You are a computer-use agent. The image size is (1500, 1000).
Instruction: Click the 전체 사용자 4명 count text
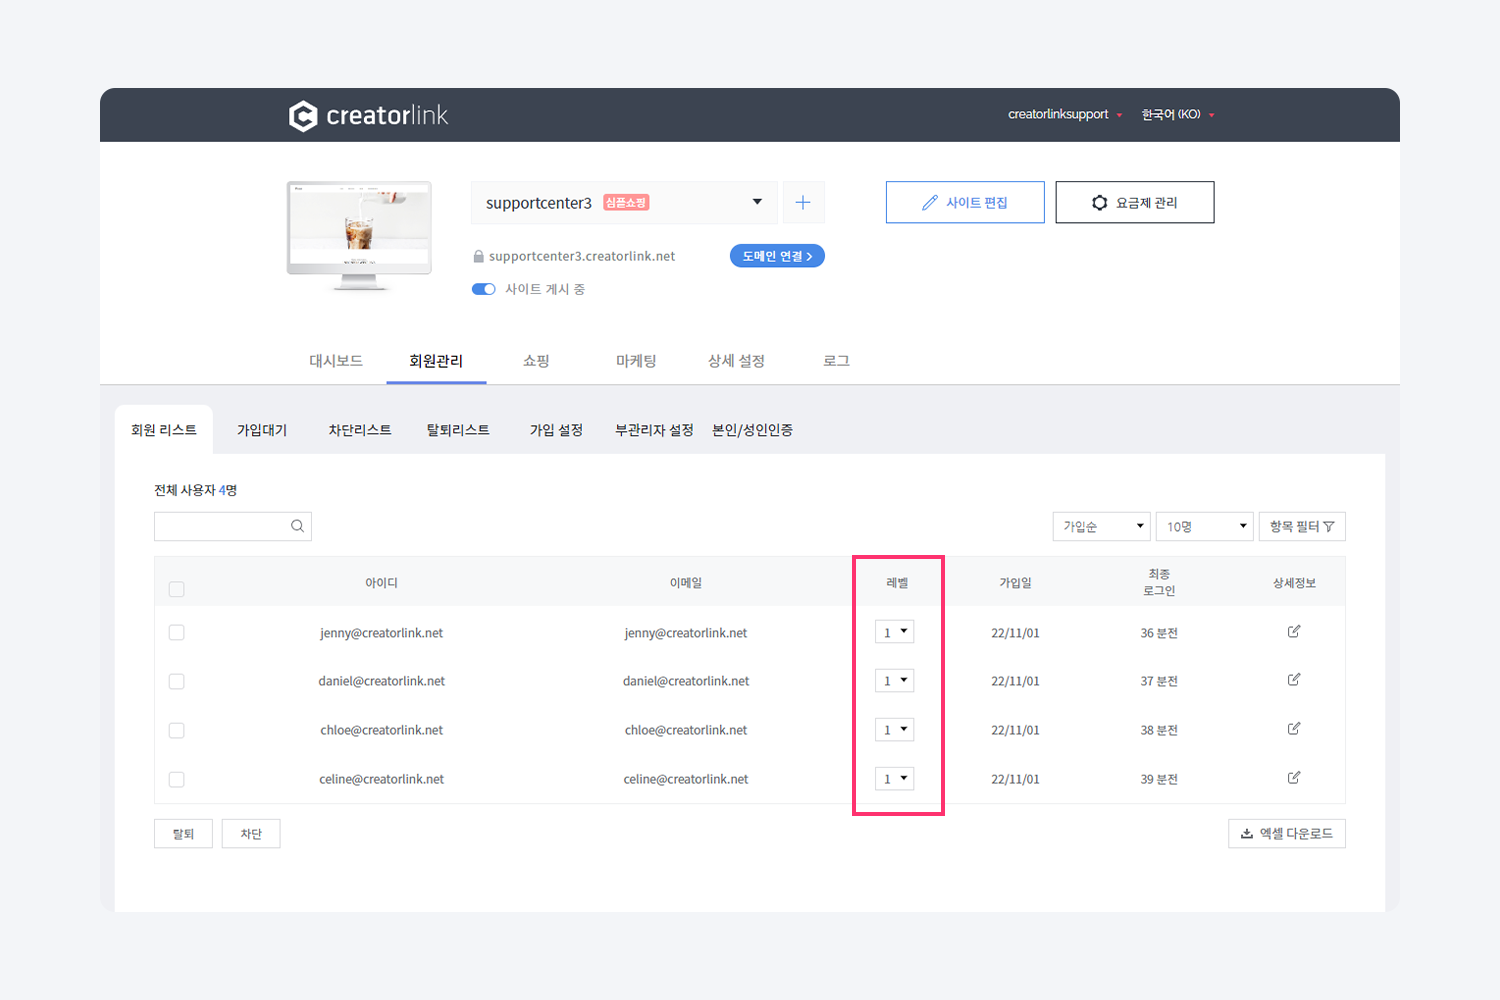(x=195, y=490)
